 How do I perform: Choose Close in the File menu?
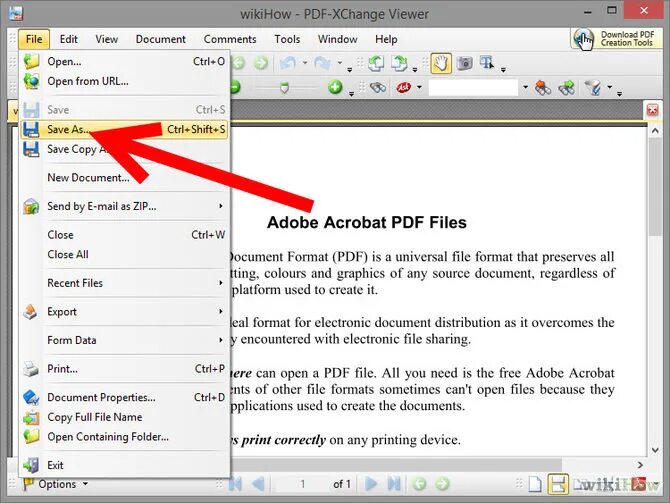[x=124, y=235]
